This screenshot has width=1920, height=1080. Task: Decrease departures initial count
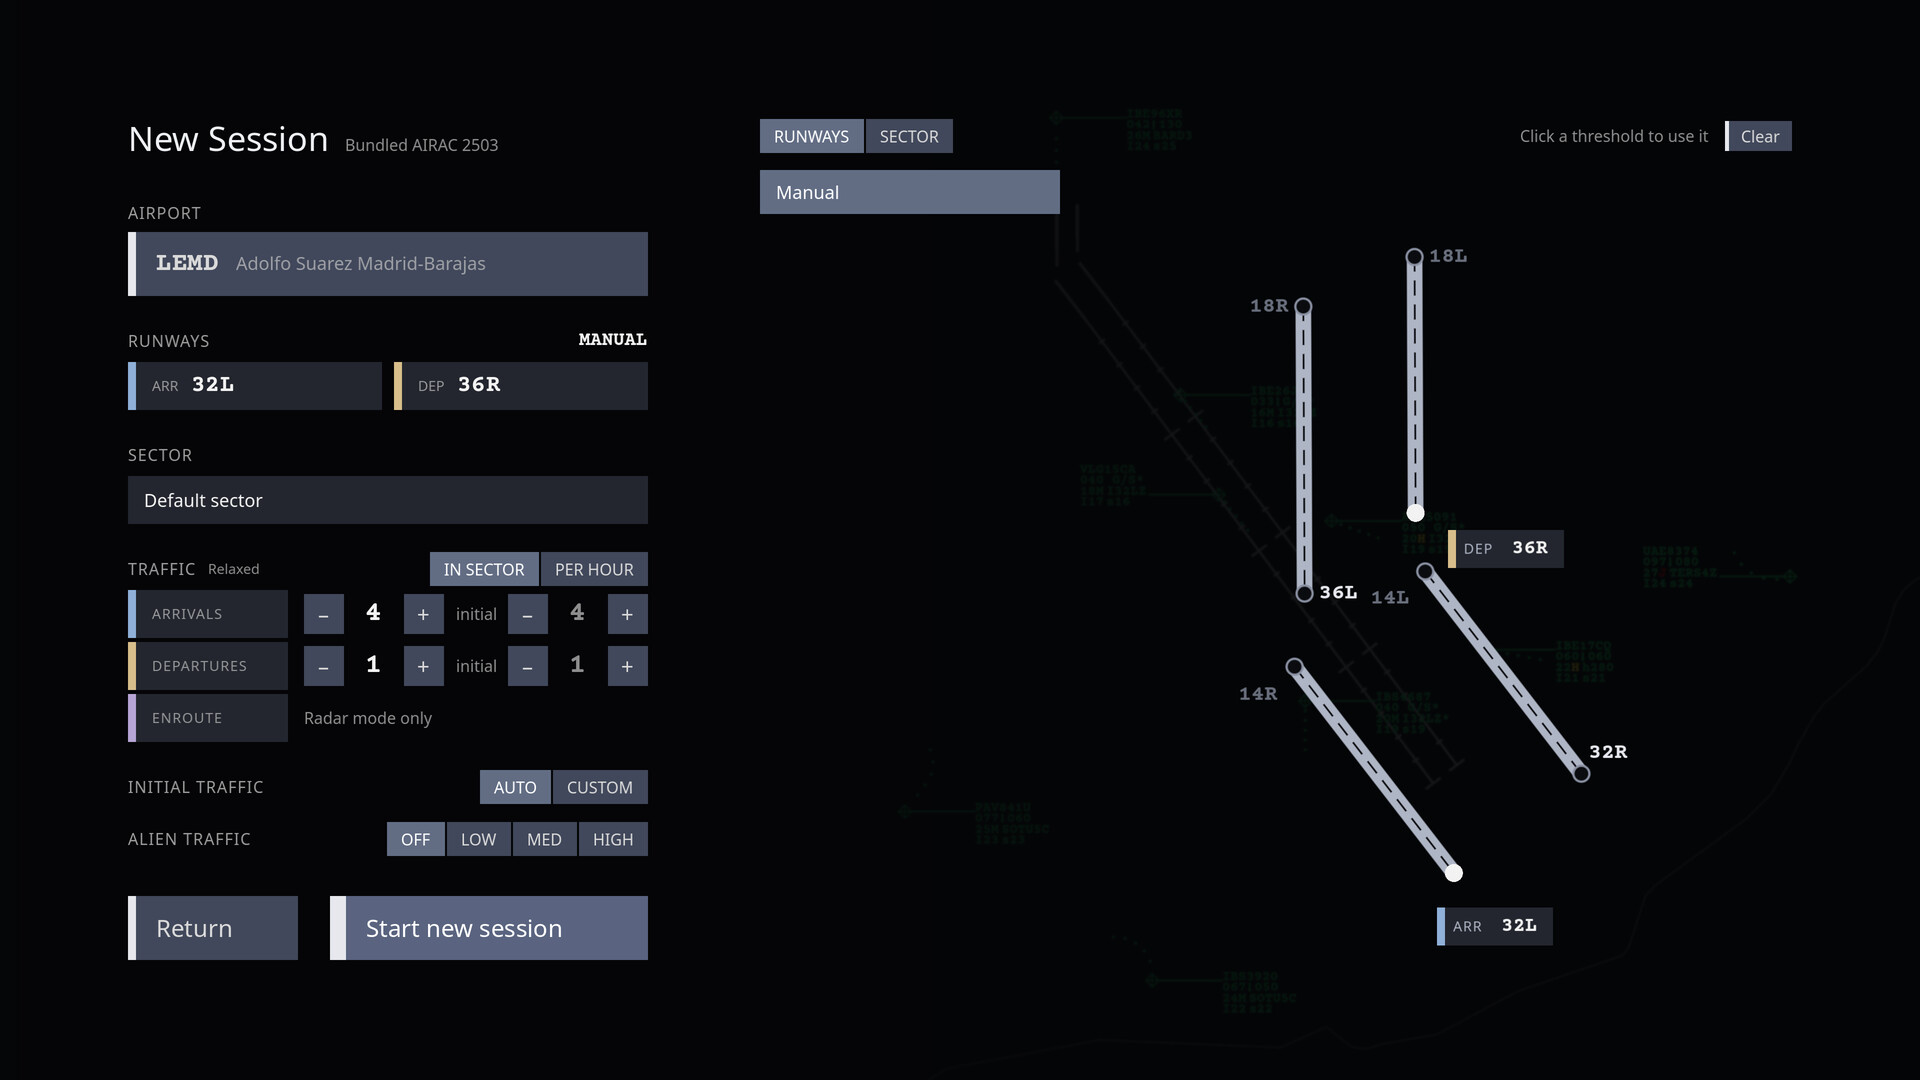click(528, 666)
